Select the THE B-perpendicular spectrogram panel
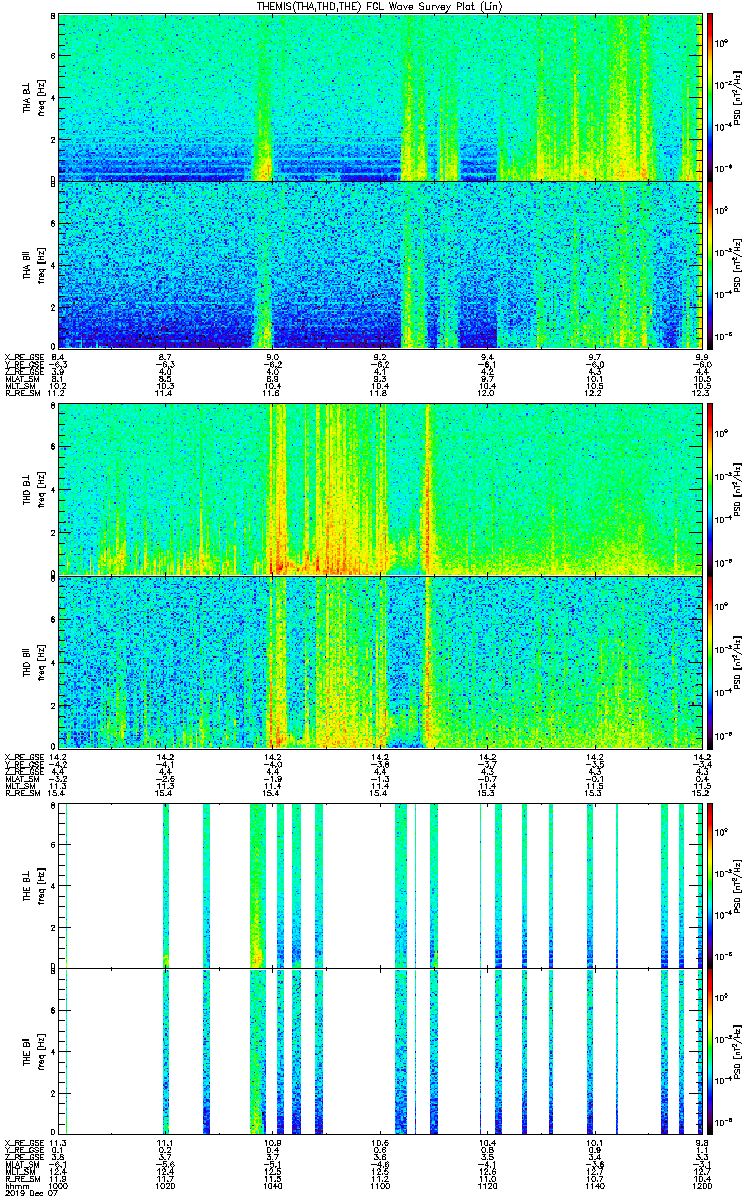This screenshot has width=750, height=1200. [x=381, y=884]
